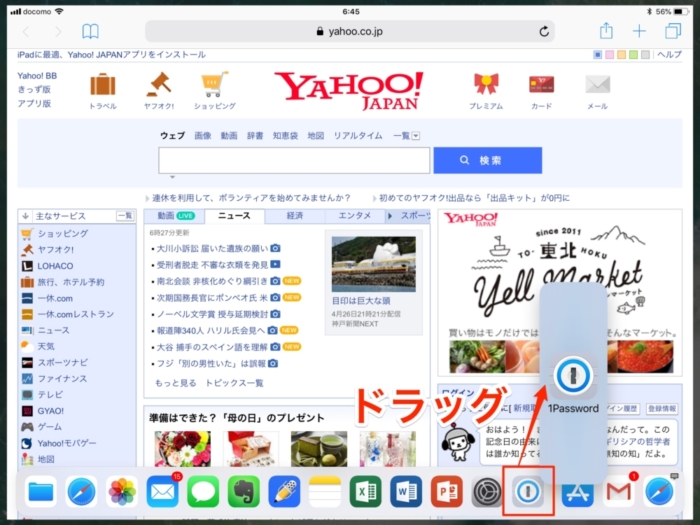The width and height of the screenshot is (700, 525).
Task: Open the もっと見る link
Action: (x=175, y=383)
